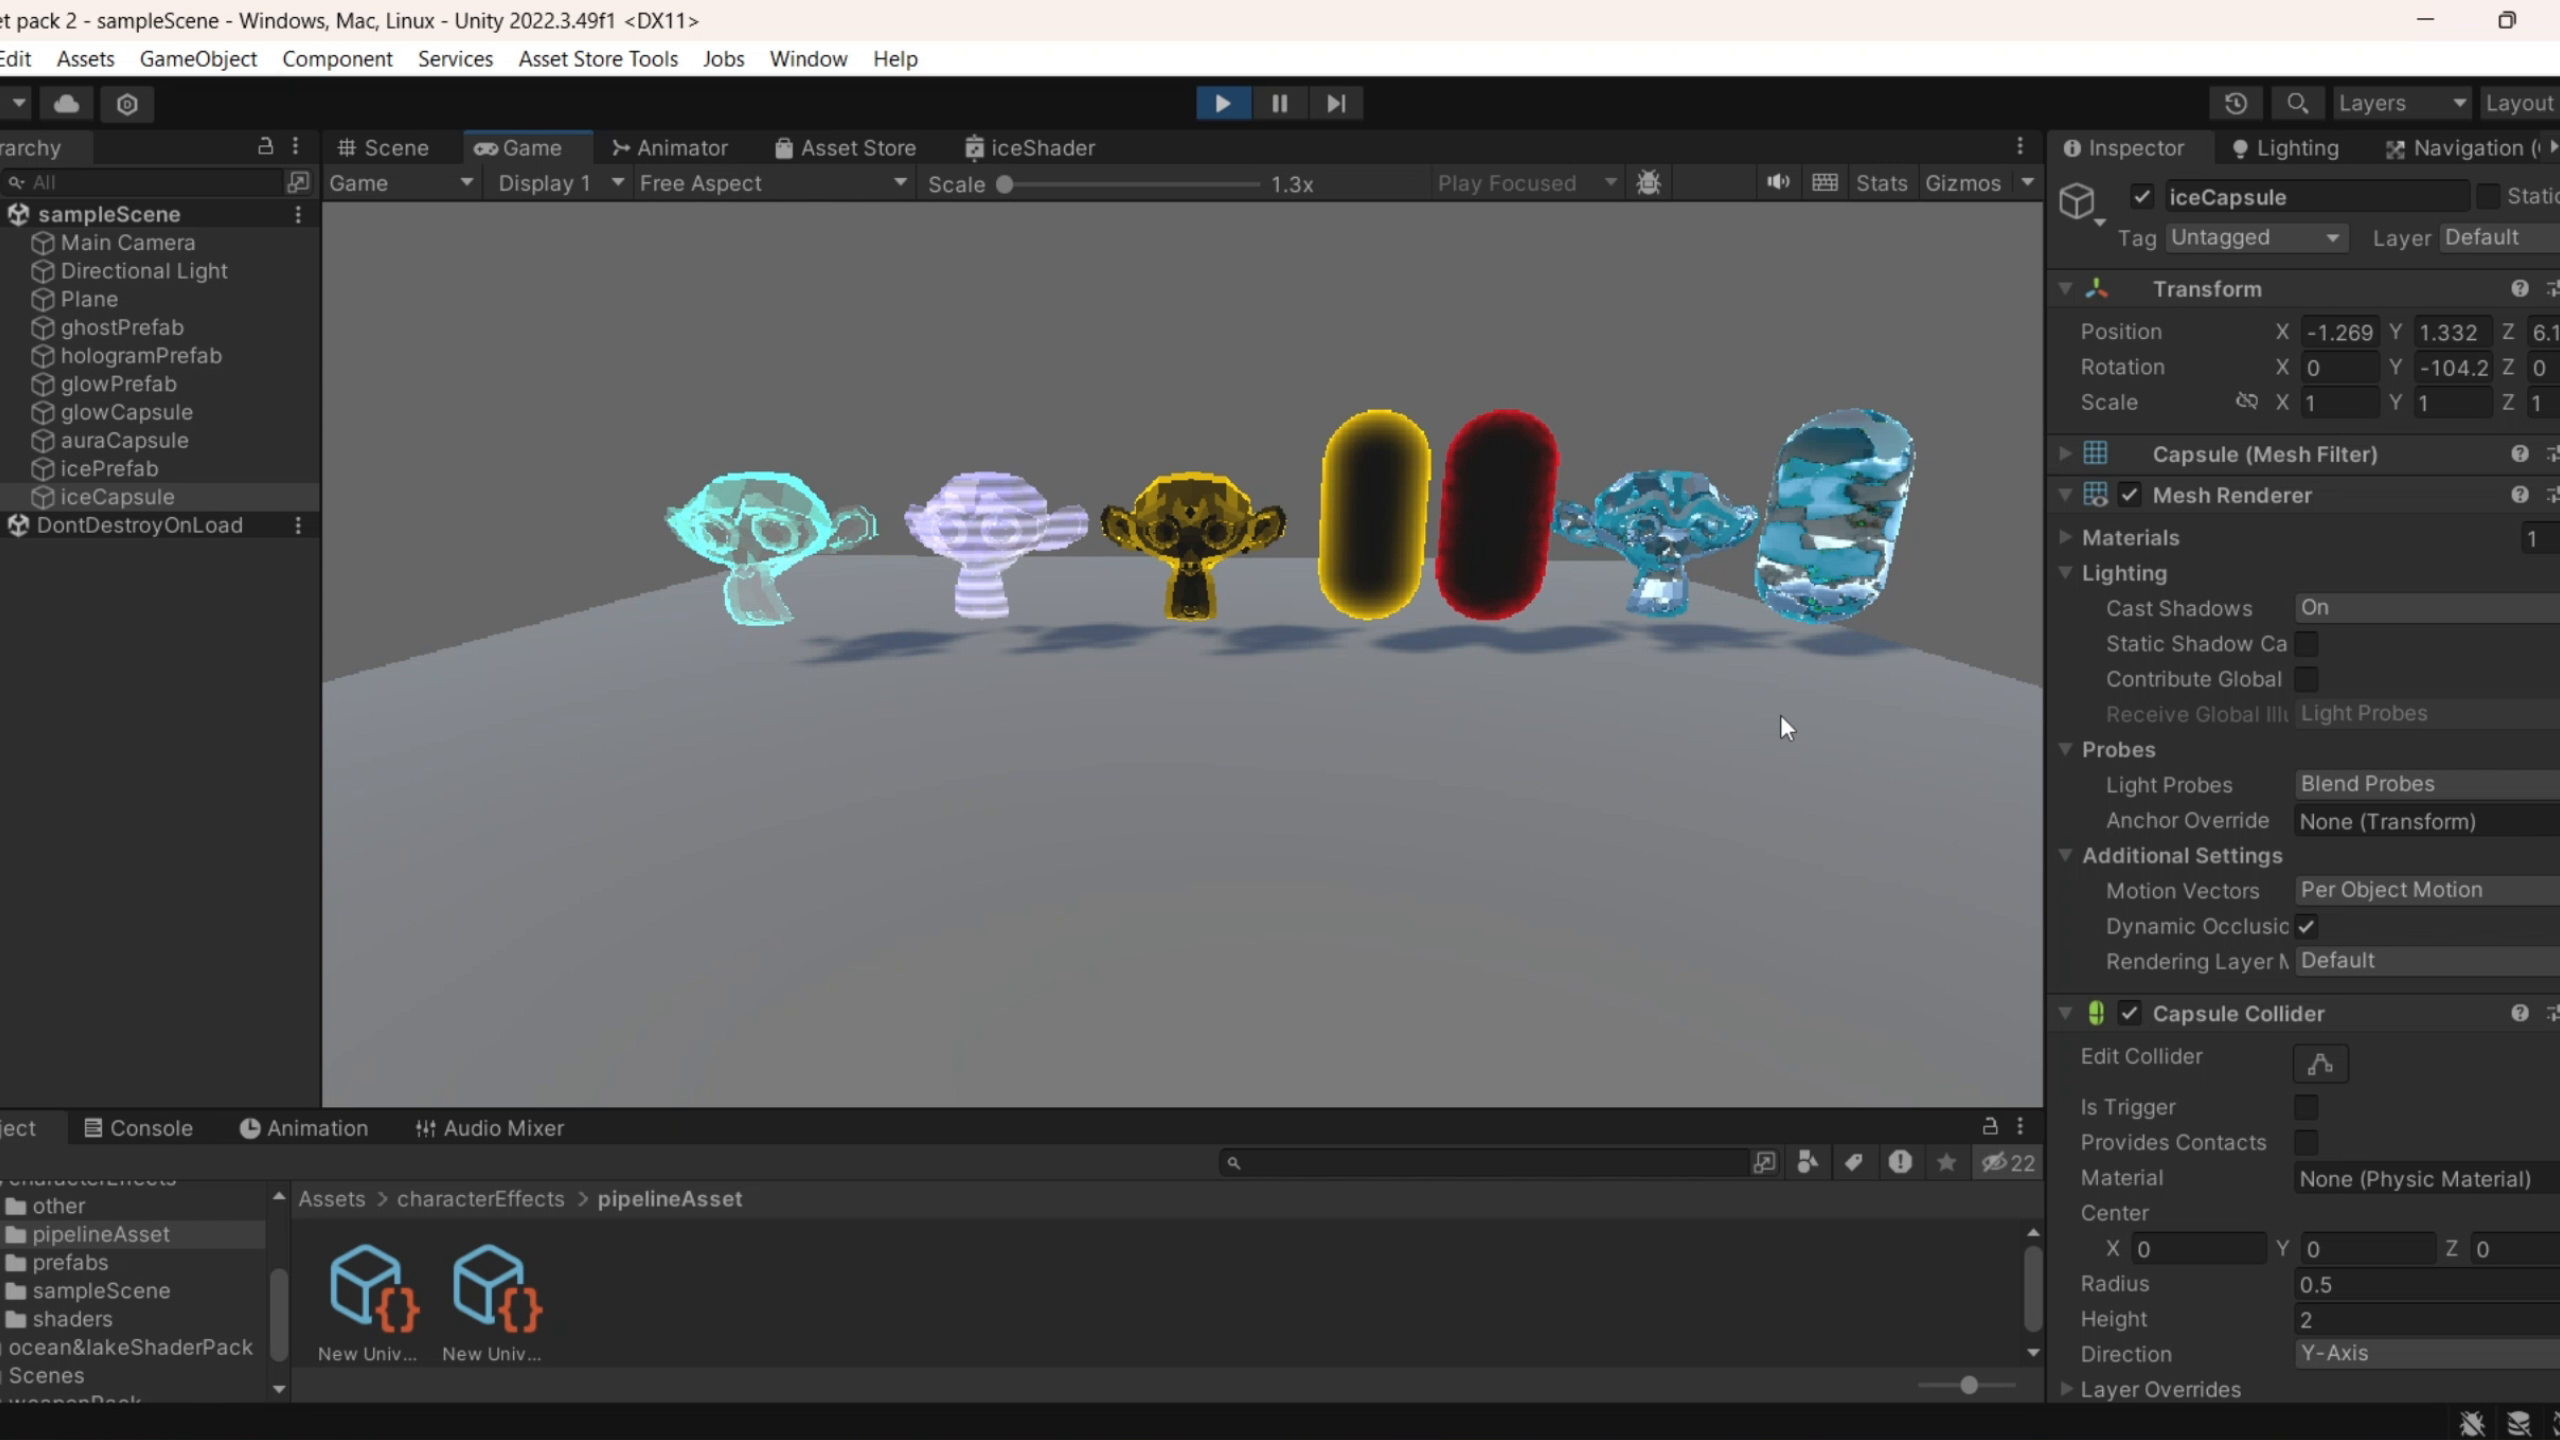Image resolution: width=2560 pixels, height=1440 pixels.
Task: Open the Undo History icon
Action: tap(2236, 103)
